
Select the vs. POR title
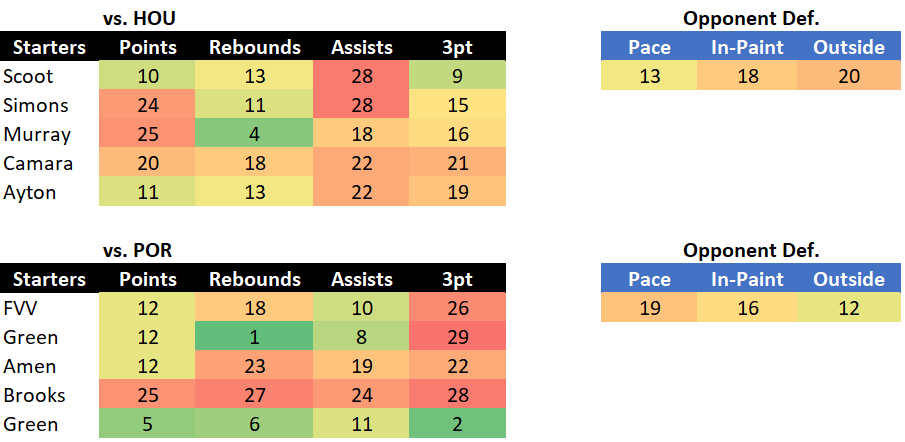[137, 250]
